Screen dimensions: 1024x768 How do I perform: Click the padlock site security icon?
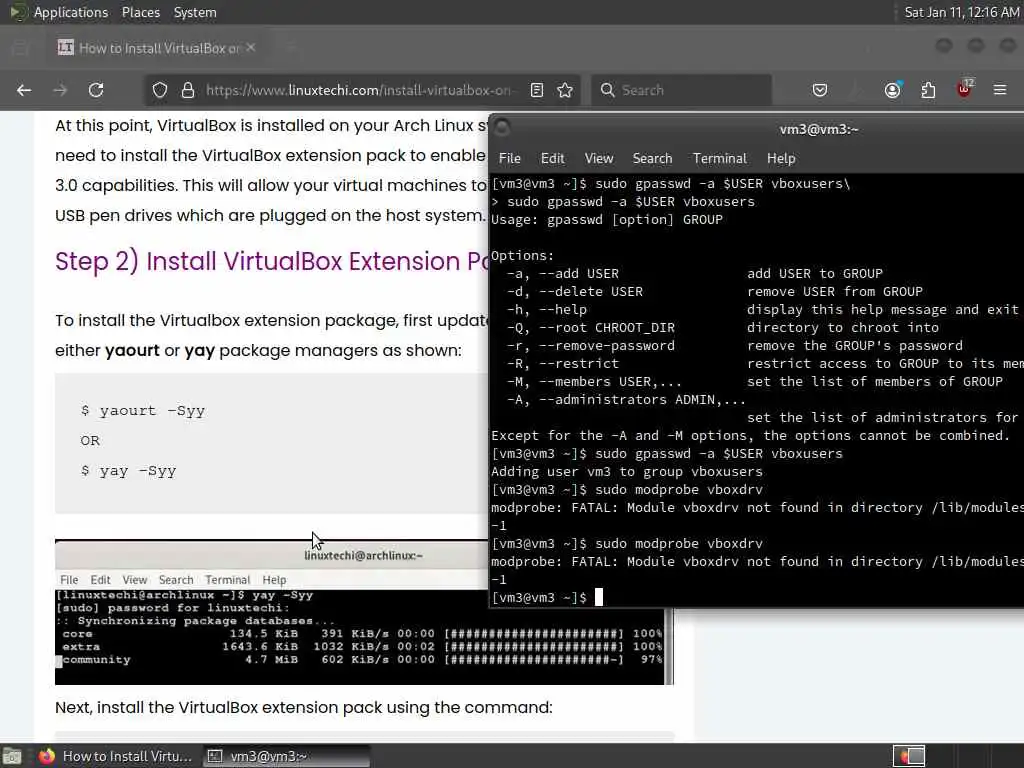tap(187, 90)
